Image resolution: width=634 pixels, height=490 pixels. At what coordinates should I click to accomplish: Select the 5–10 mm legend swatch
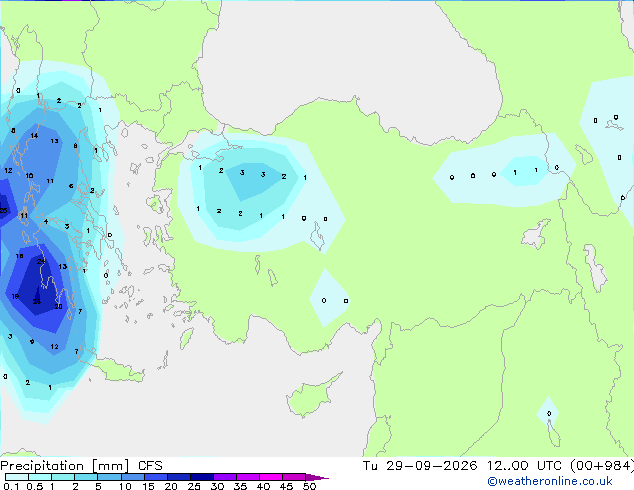pos(109,477)
